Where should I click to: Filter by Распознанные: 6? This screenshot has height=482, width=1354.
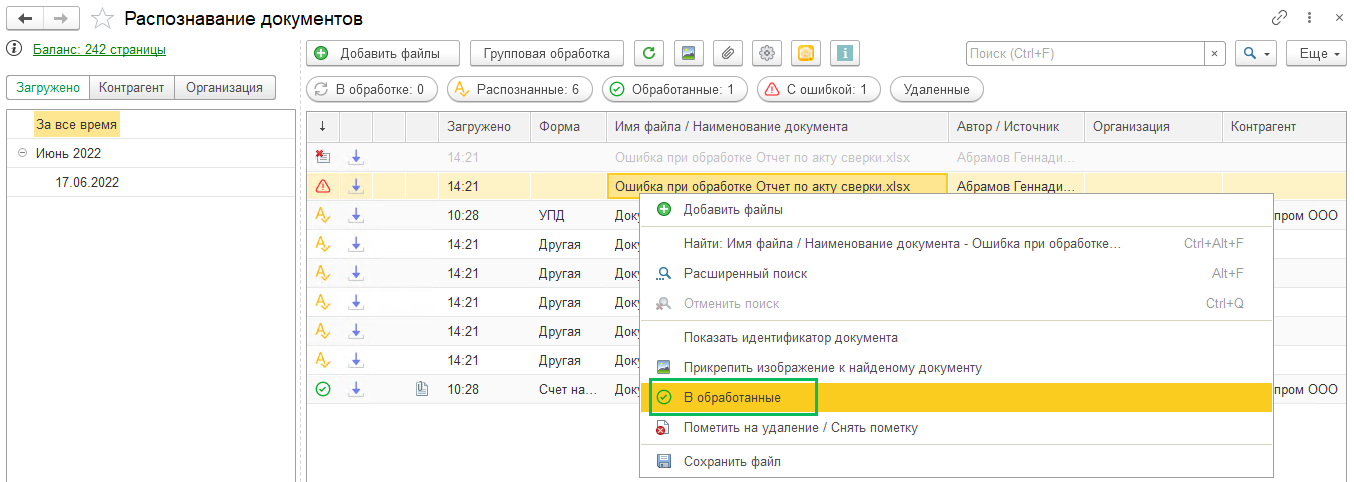pos(519,90)
